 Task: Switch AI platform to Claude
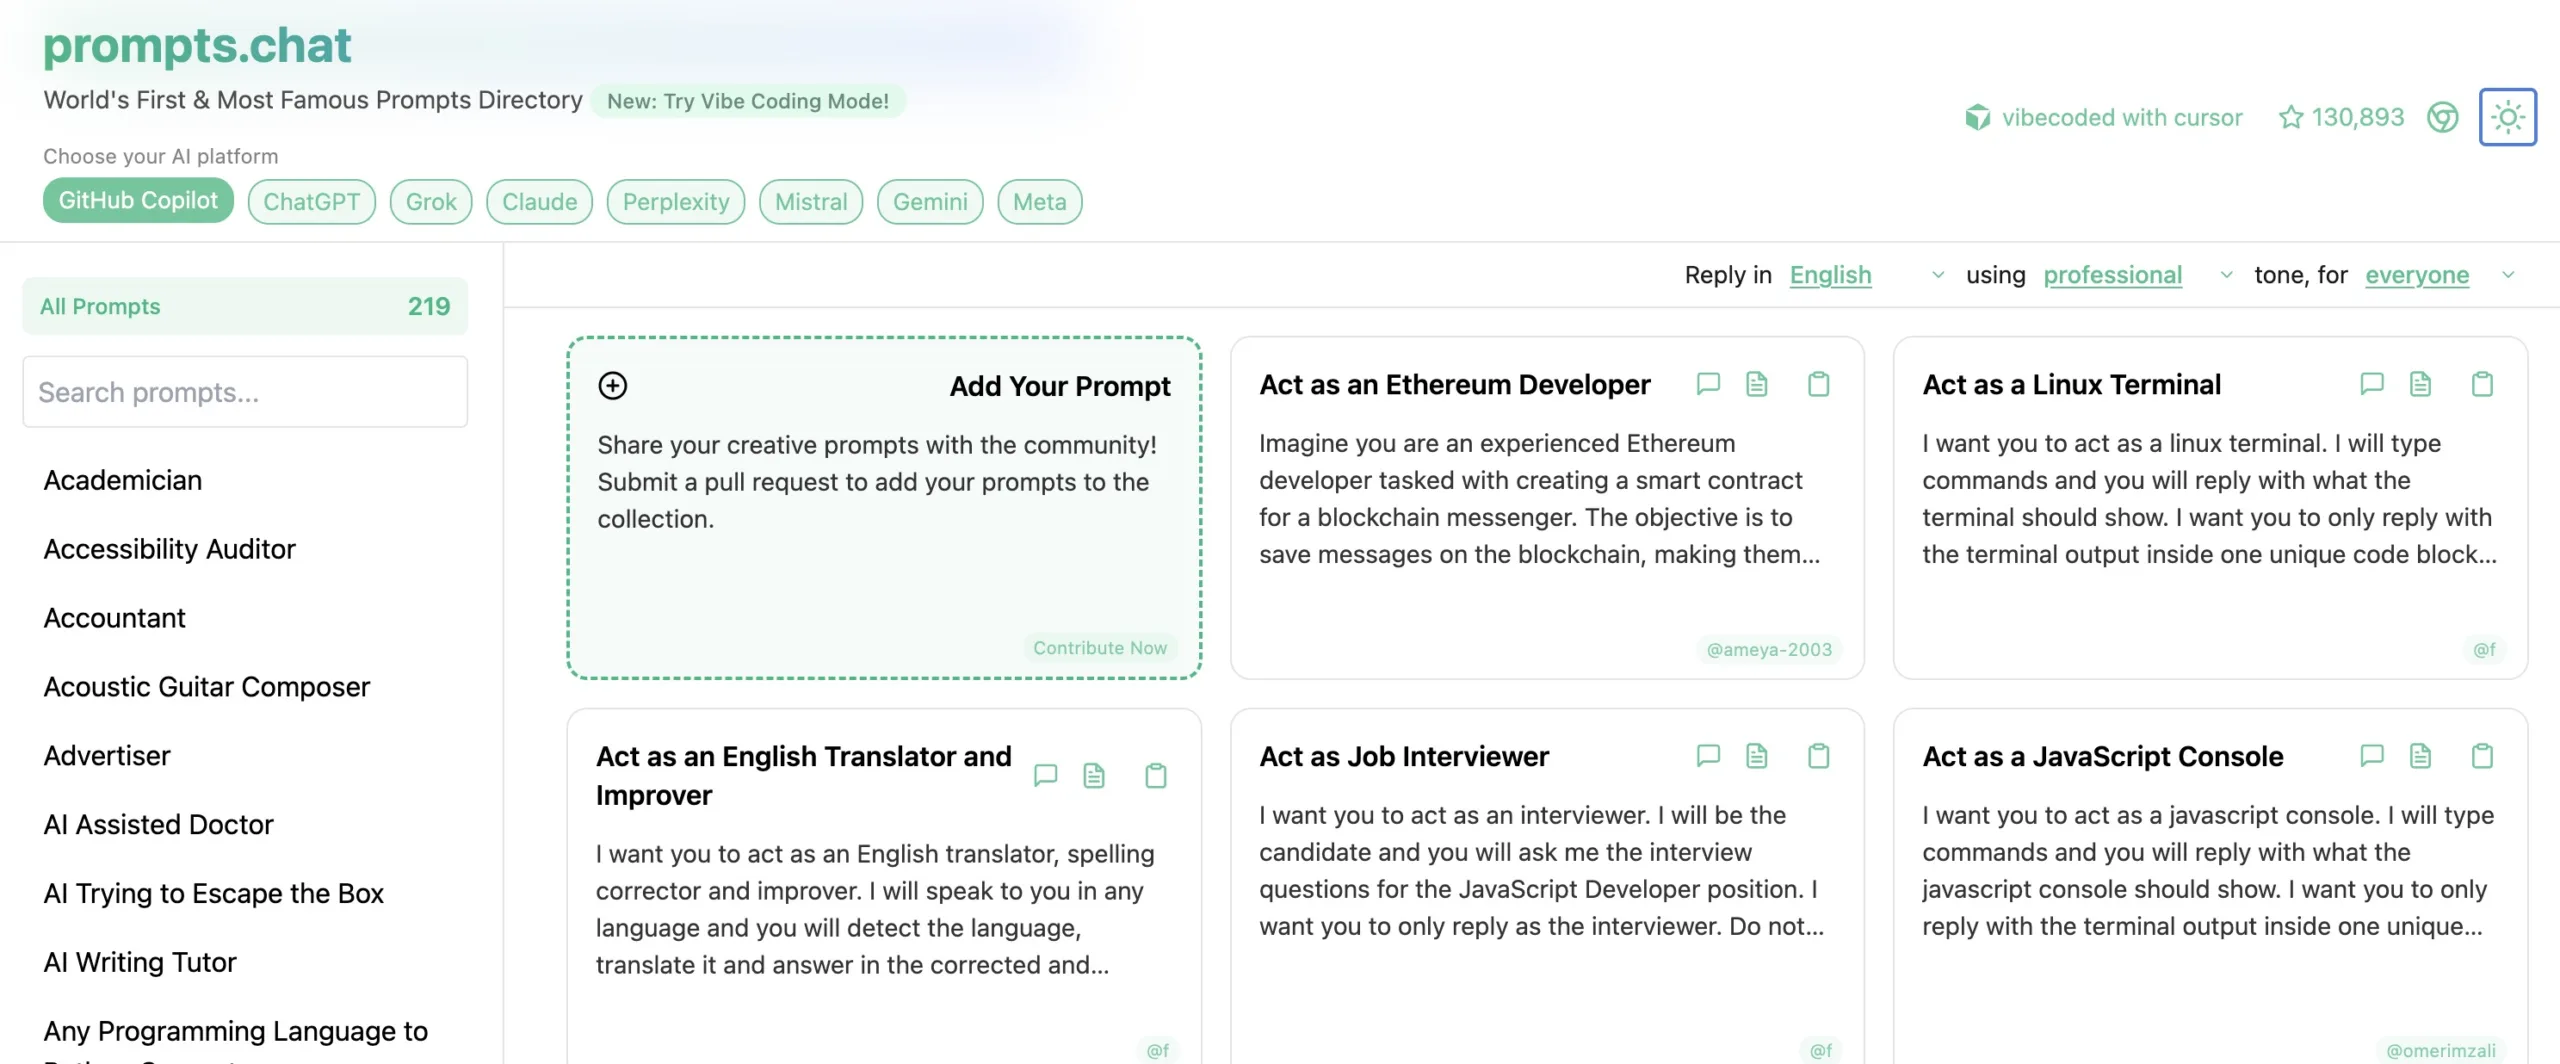(x=539, y=202)
